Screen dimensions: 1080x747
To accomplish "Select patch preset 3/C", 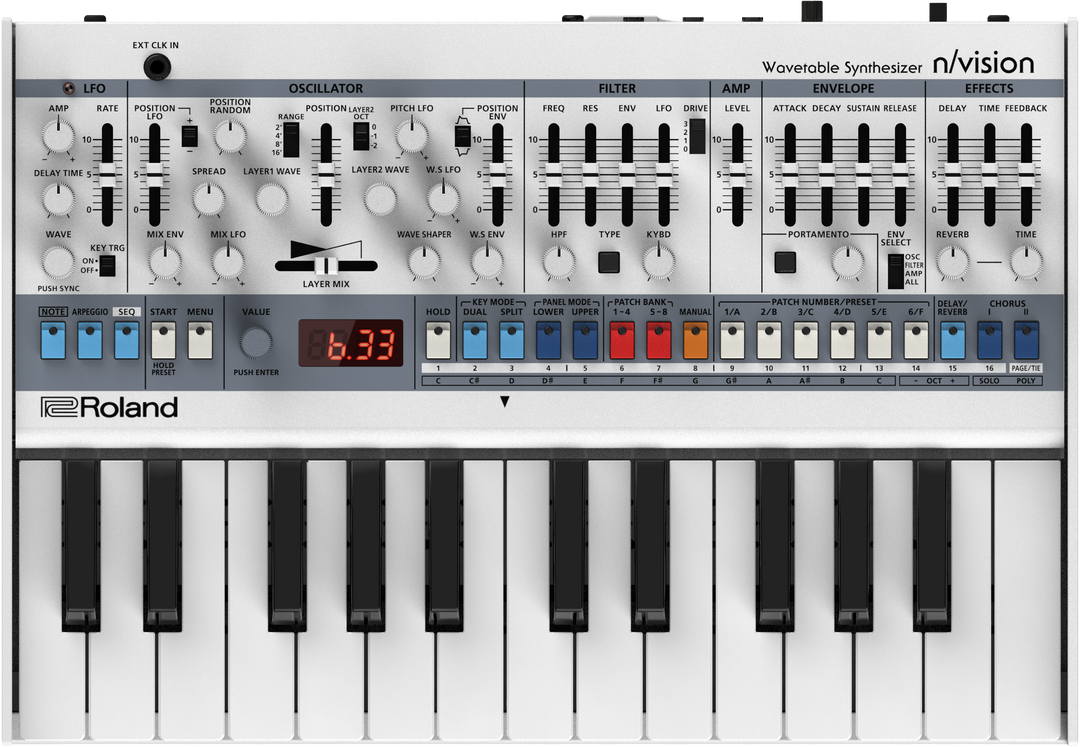I will tap(805, 341).
